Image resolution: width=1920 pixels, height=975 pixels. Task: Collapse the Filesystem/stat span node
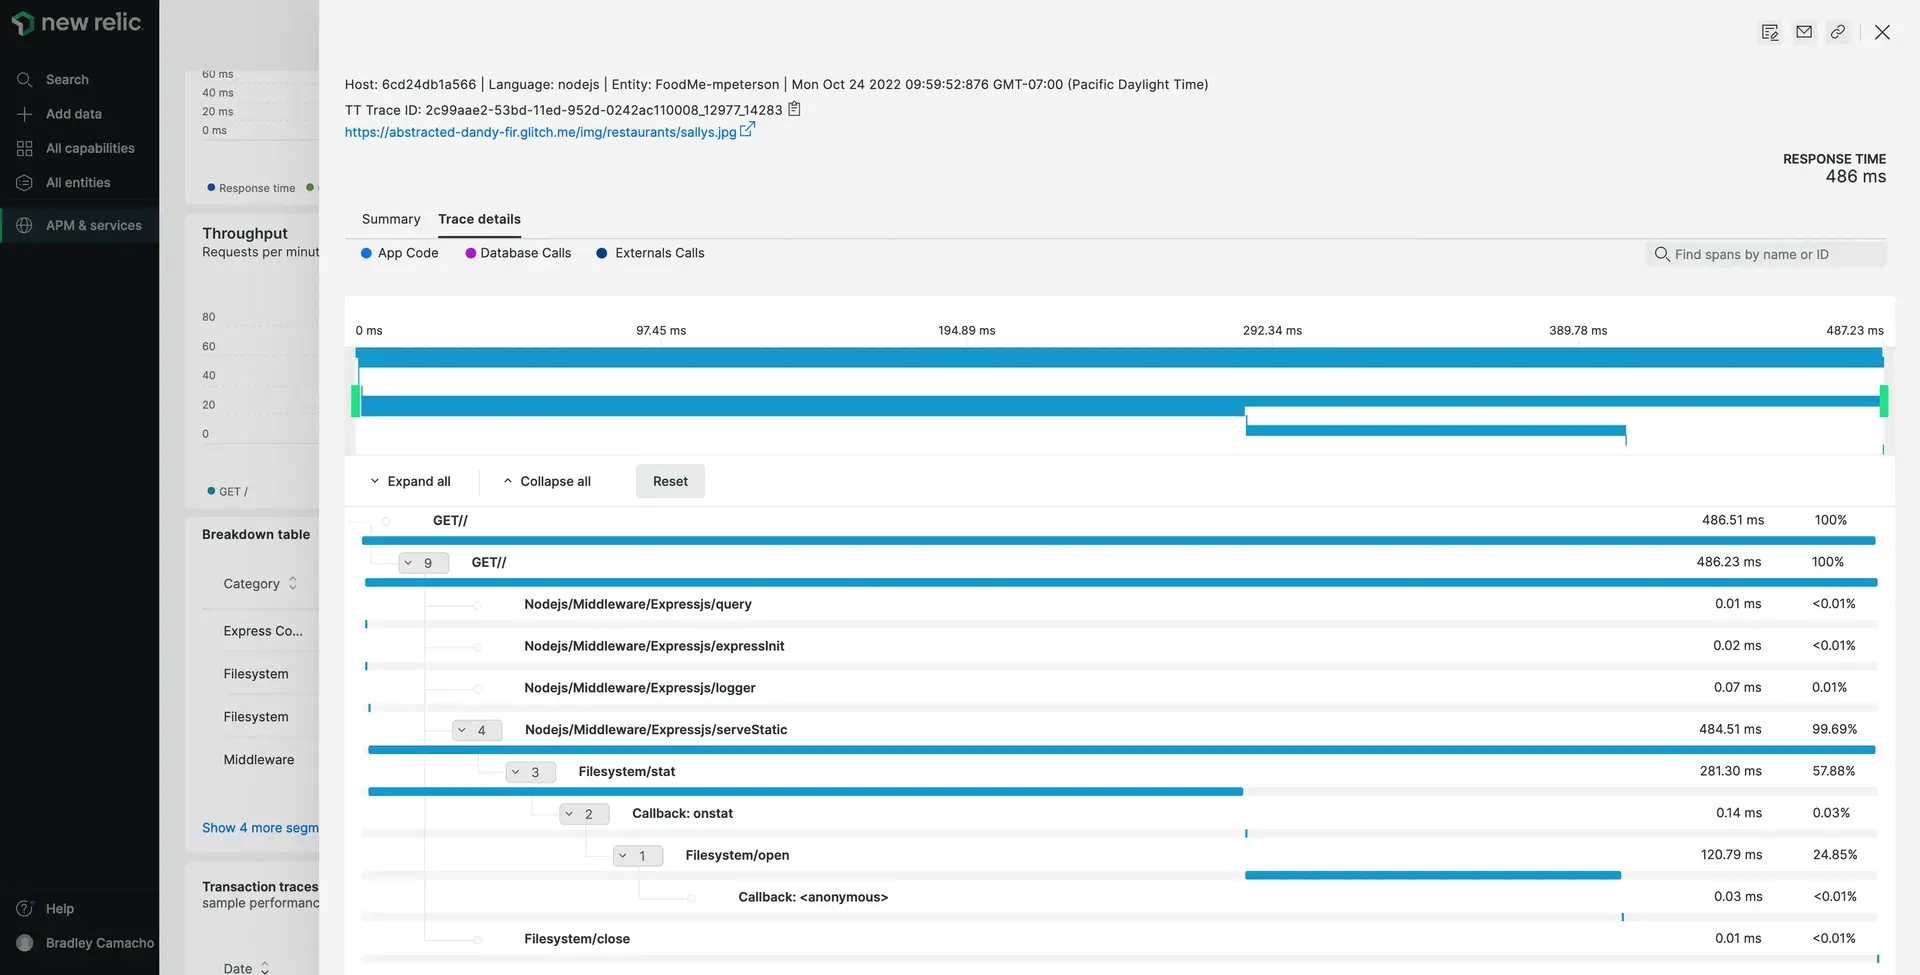530,773
